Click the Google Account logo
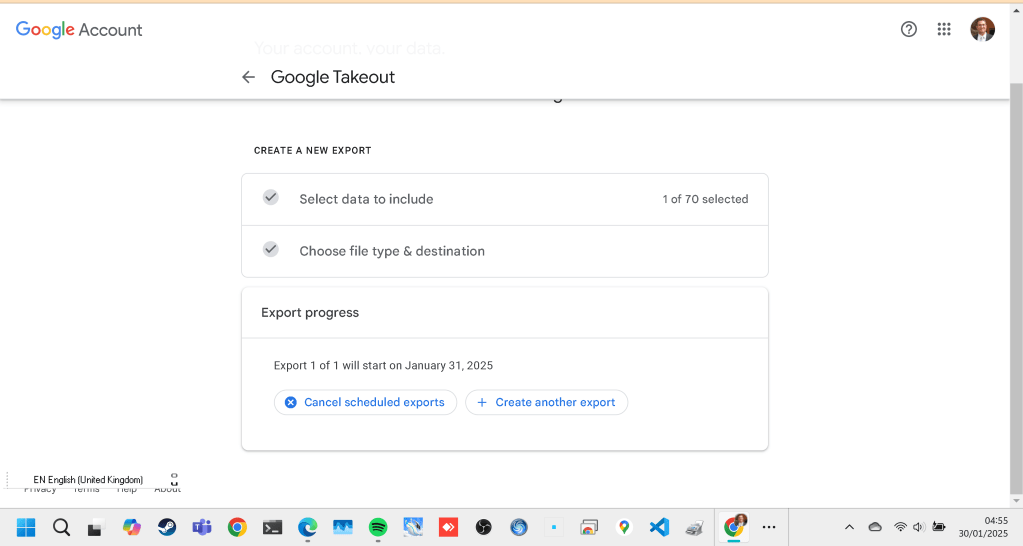The image size is (1023, 546). (x=79, y=29)
